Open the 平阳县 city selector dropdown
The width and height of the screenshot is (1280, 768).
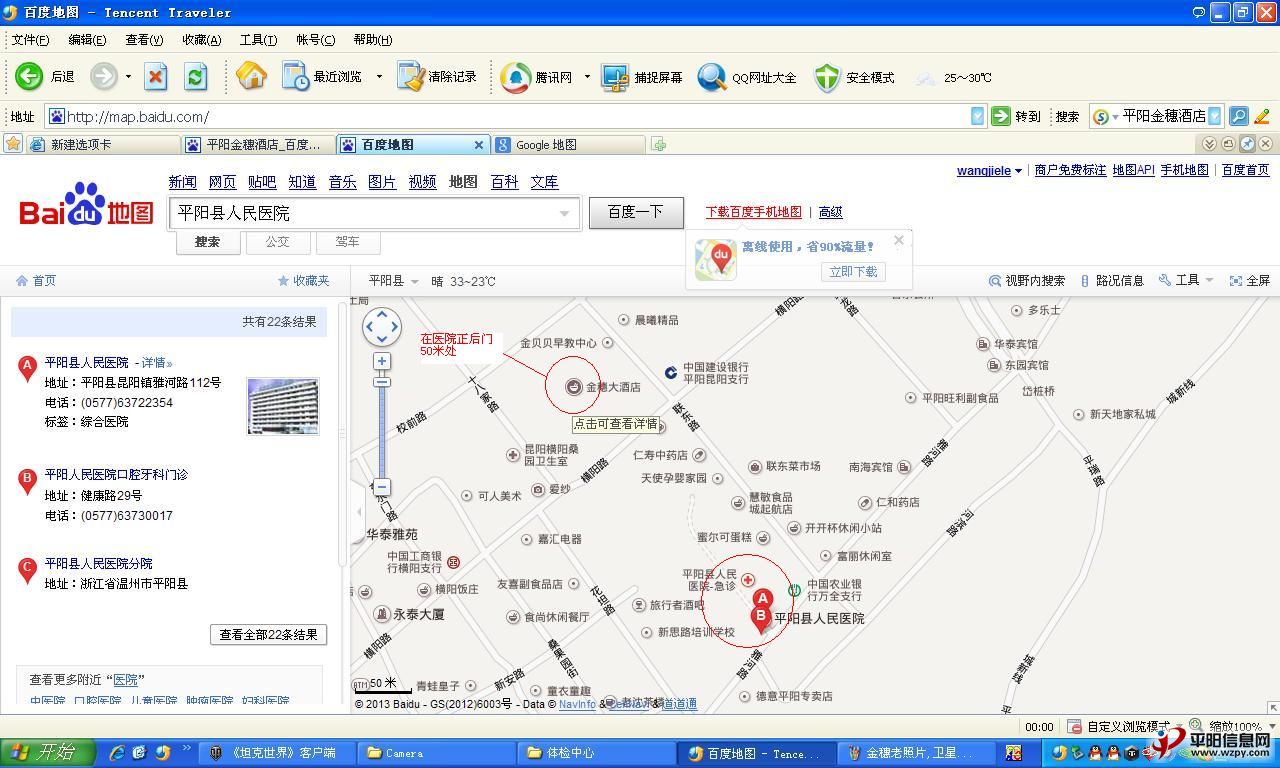[x=394, y=281]
